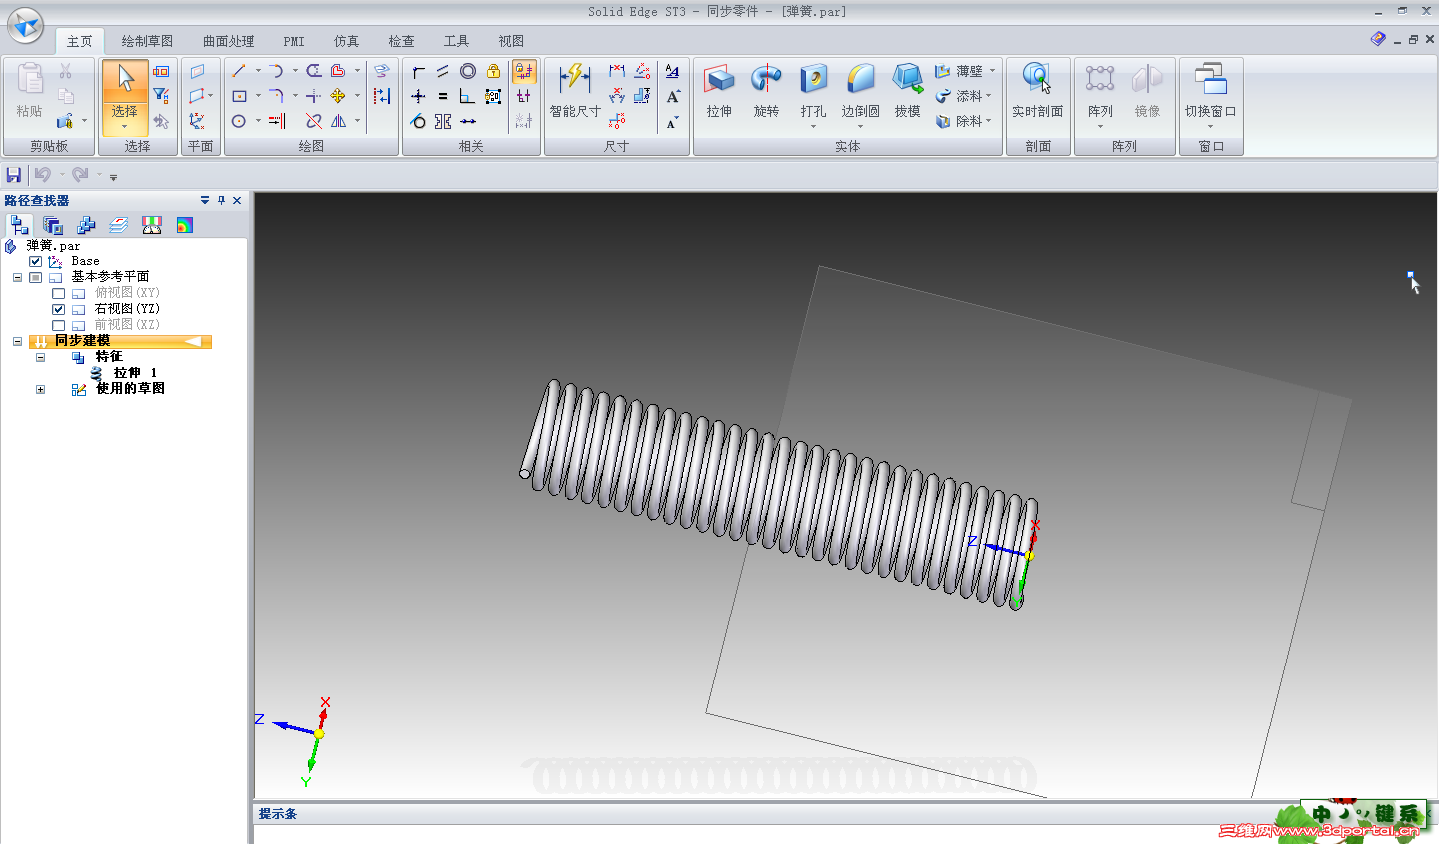Screen dimensions: 1439x844
Task: Enable the 俯视图 (XY) plane checkbox
Action: tap(58, 293)
